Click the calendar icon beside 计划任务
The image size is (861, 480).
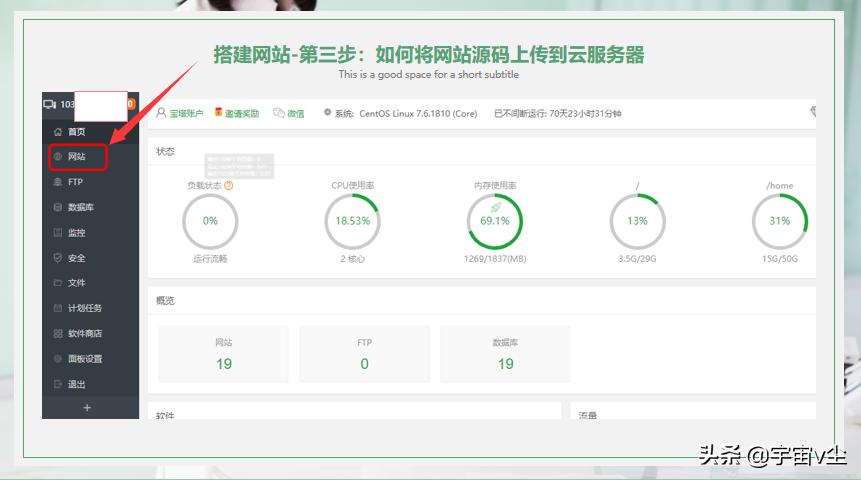pyautogui.click(x=58, y=308)
